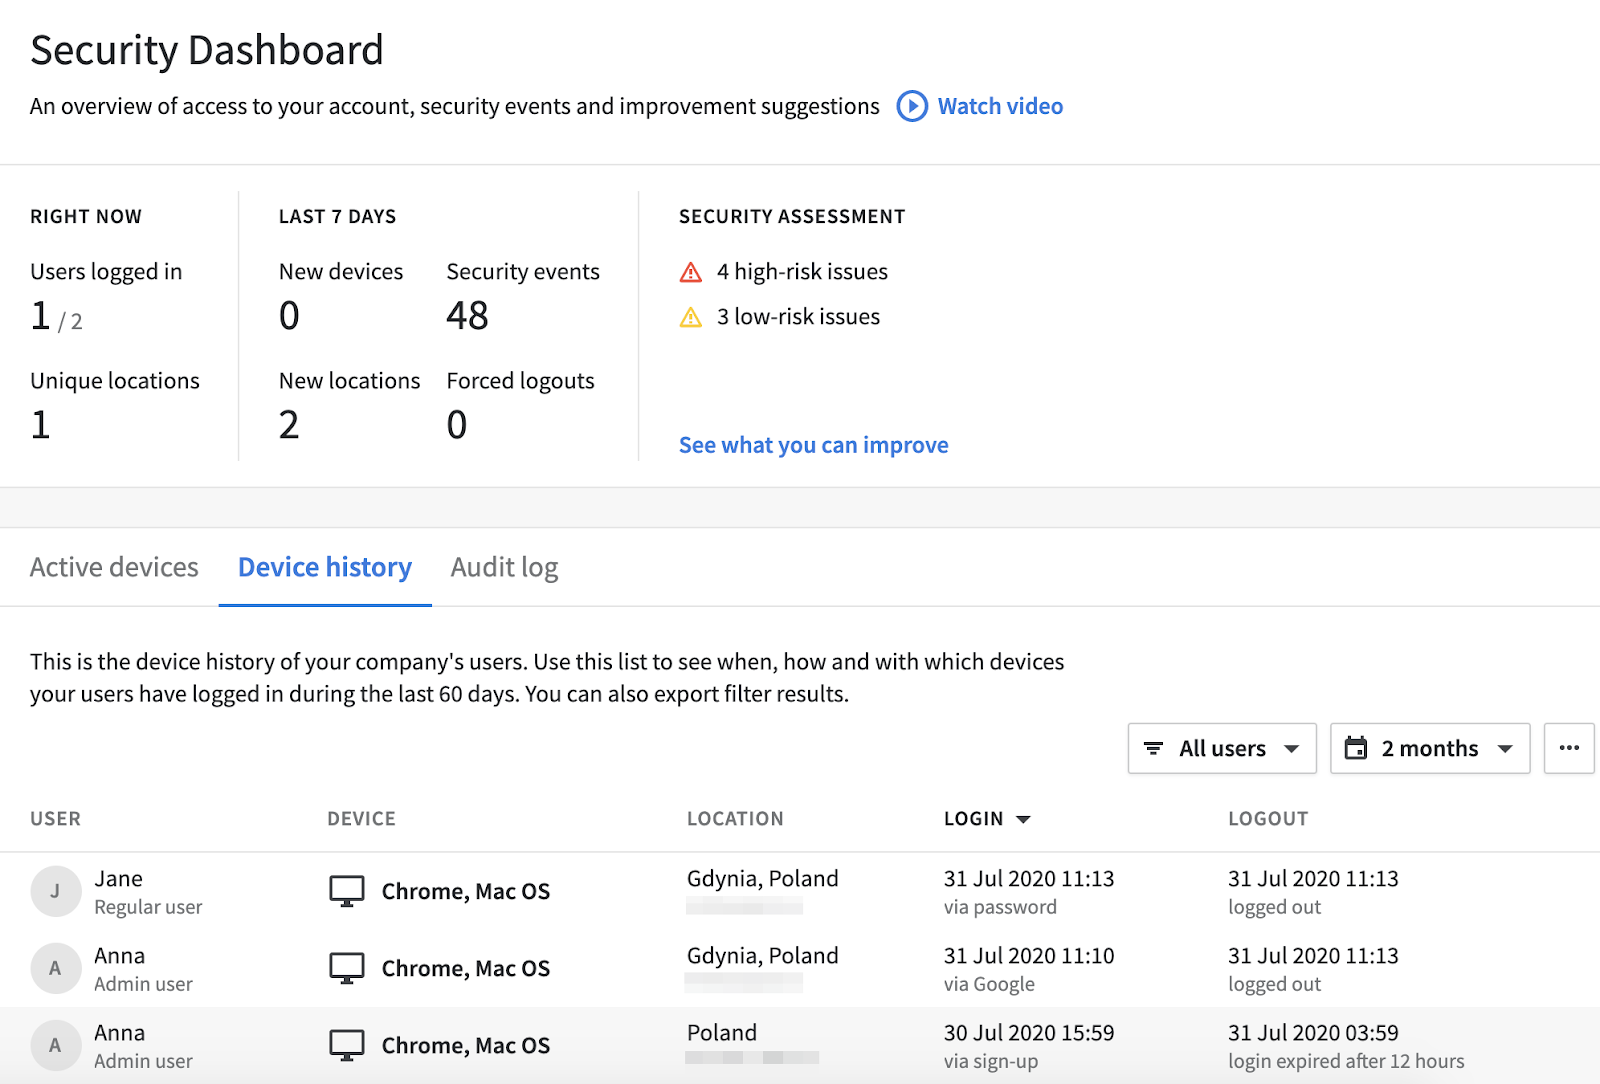
Task: Select Anna's 30 Jul 2020 login row
Action: [x=800, y=1045]
